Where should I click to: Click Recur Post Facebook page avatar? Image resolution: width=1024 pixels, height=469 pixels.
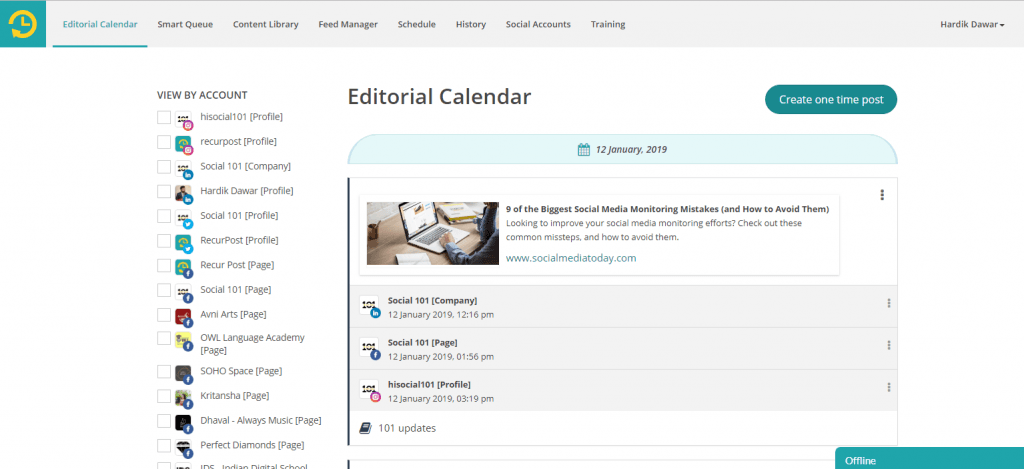pyautogui.click(x=184, y=268)
